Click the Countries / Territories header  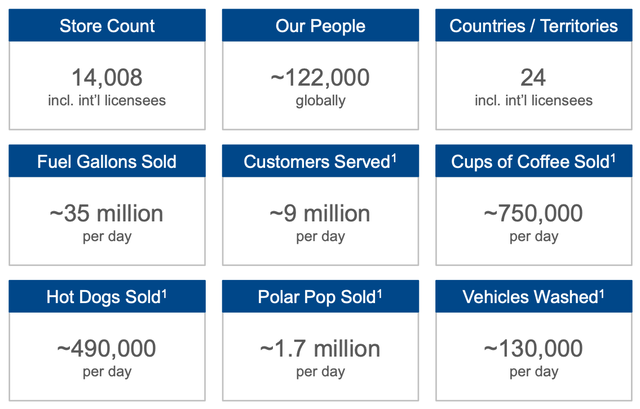(x=533, y=26)
